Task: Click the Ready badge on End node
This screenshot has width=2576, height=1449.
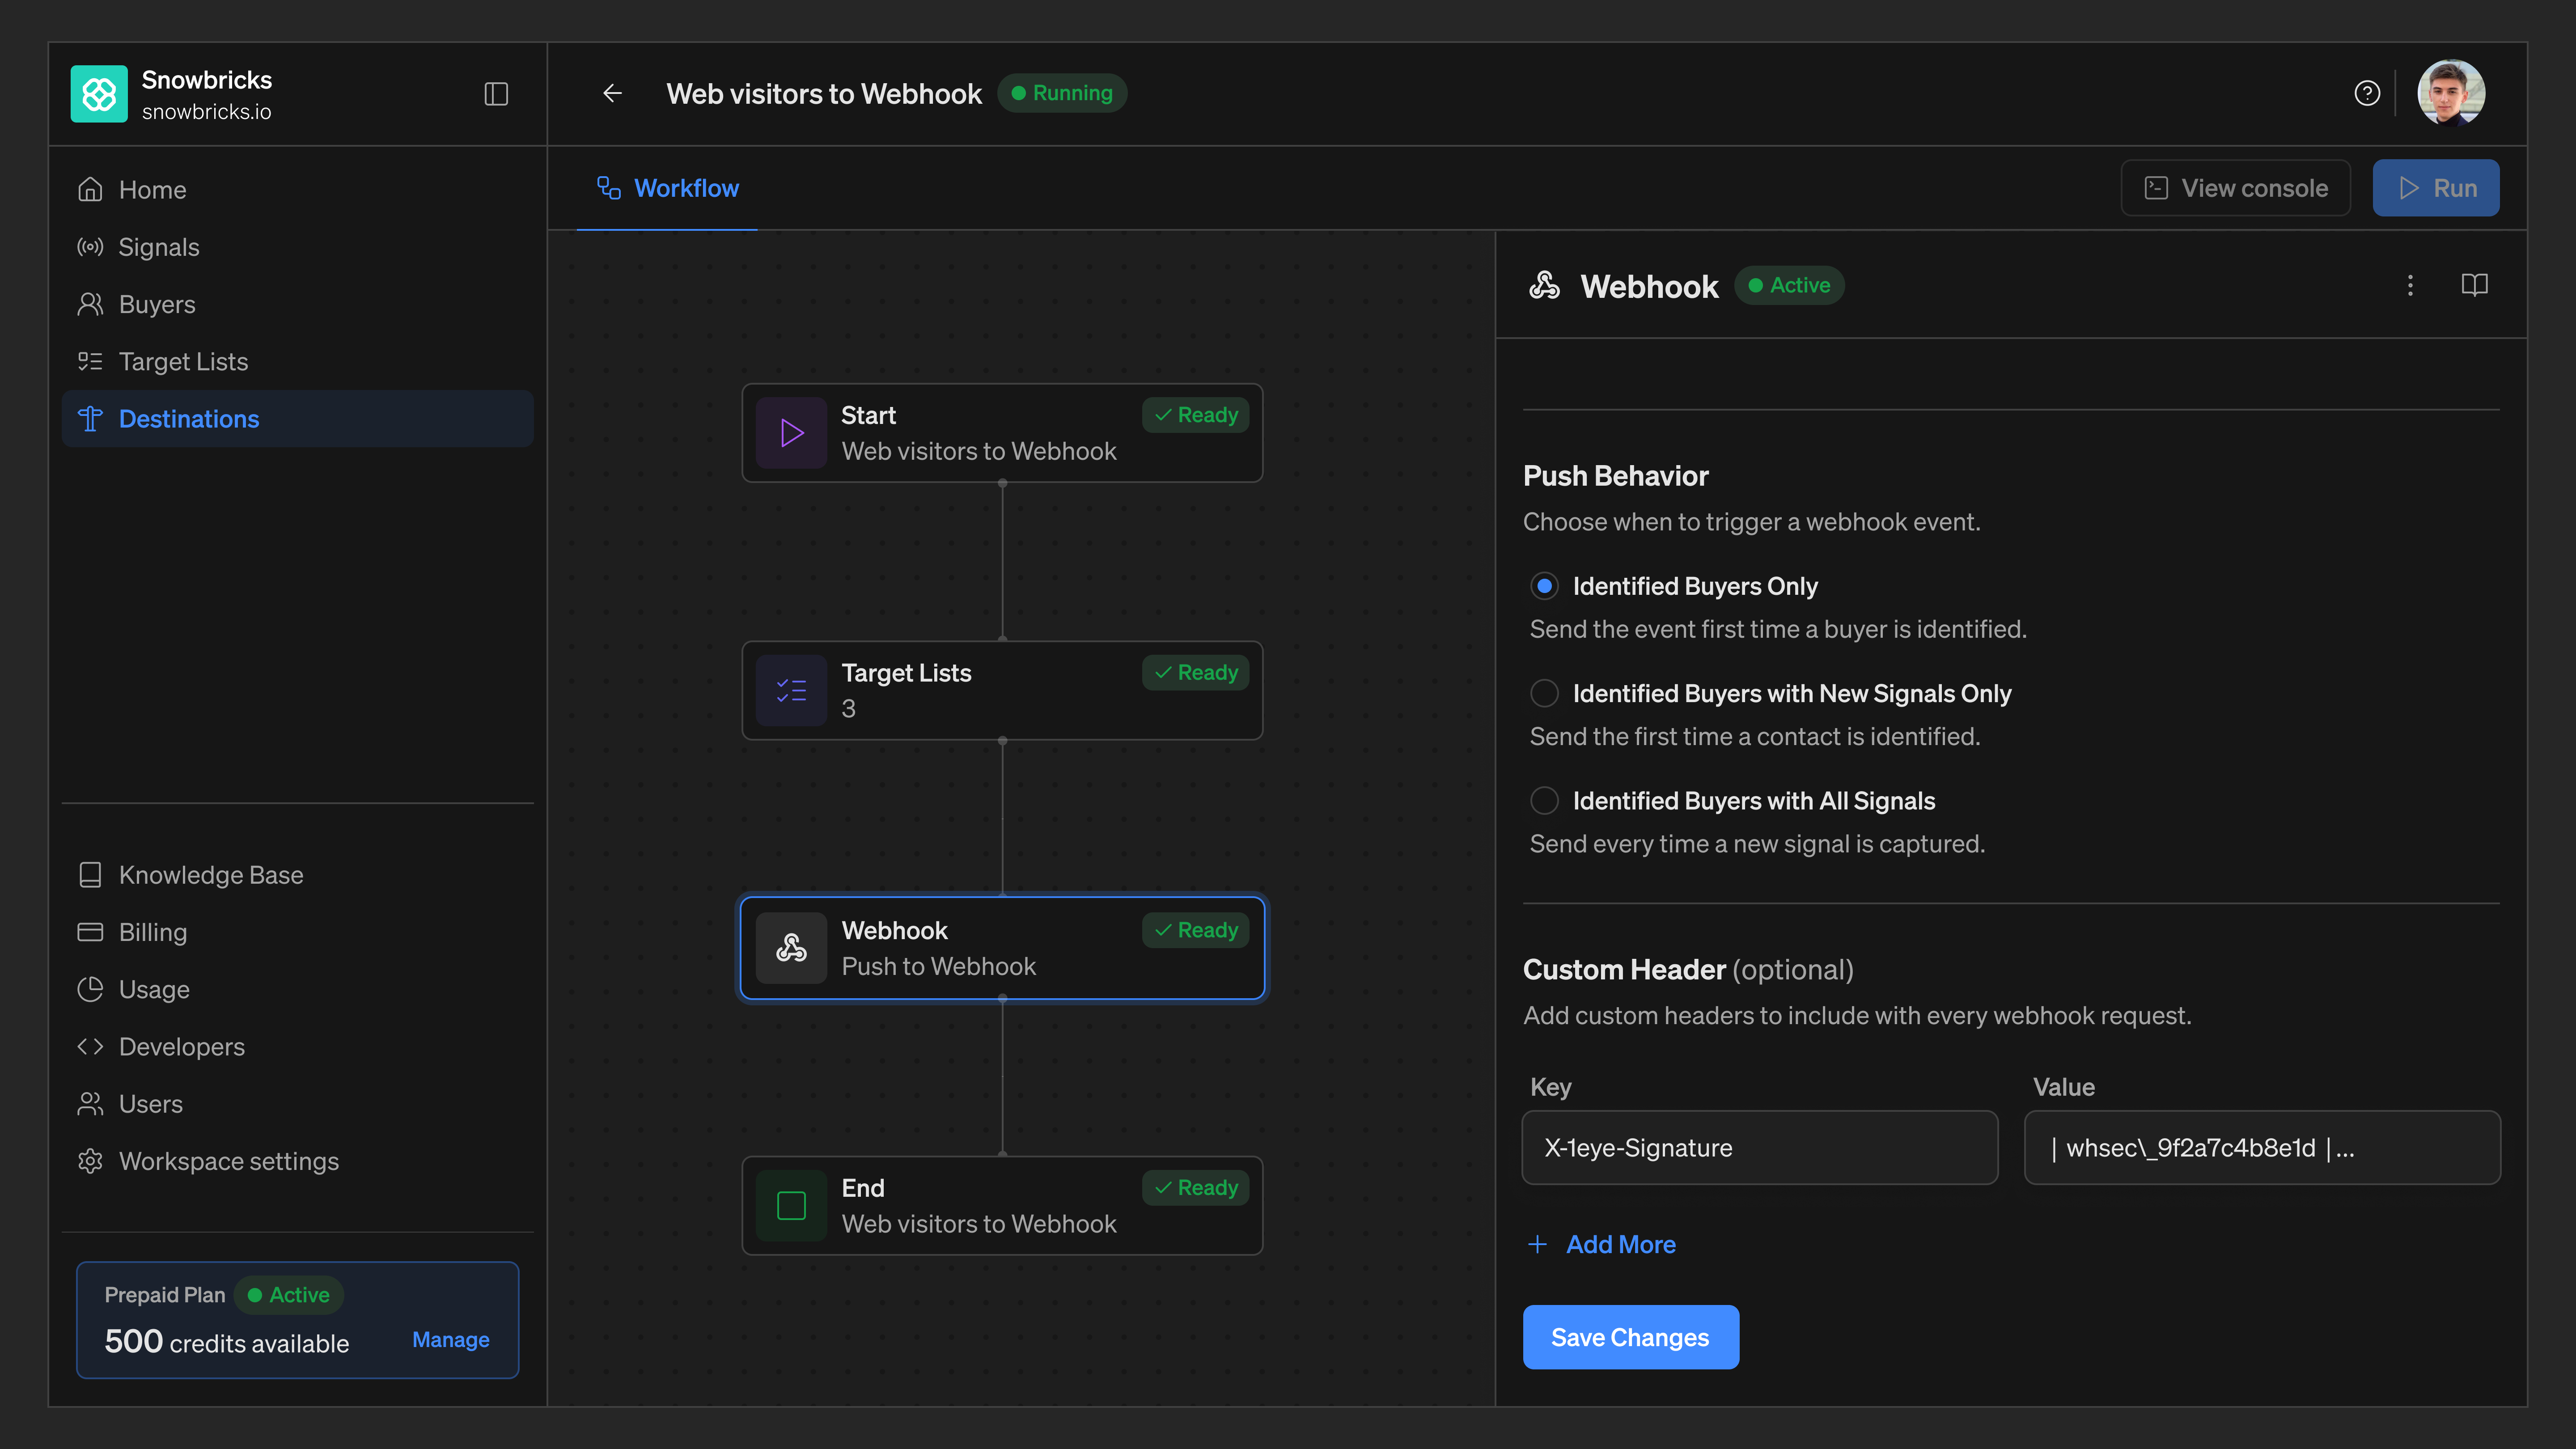Action: click(1196, 1188)
